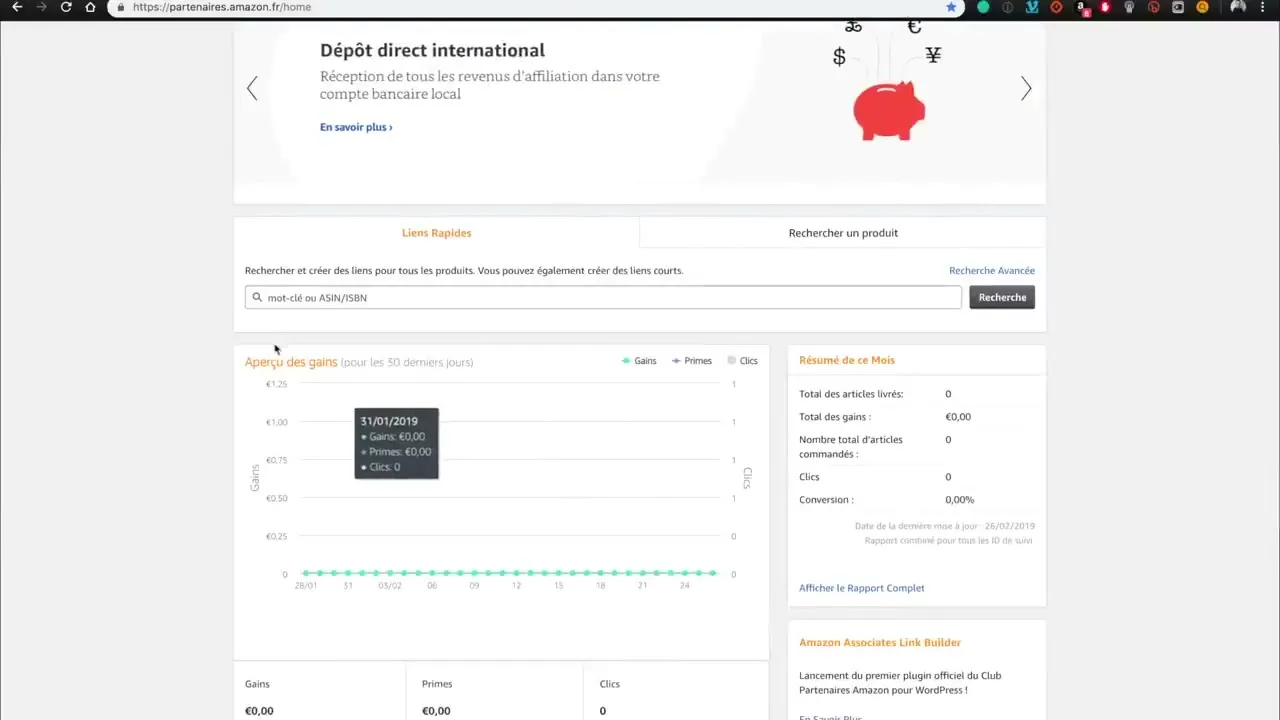The width and height of the screenshot is (1280, 720).
Task: Click the browser profile avatar icon
Action: [x=1238, y=7]
